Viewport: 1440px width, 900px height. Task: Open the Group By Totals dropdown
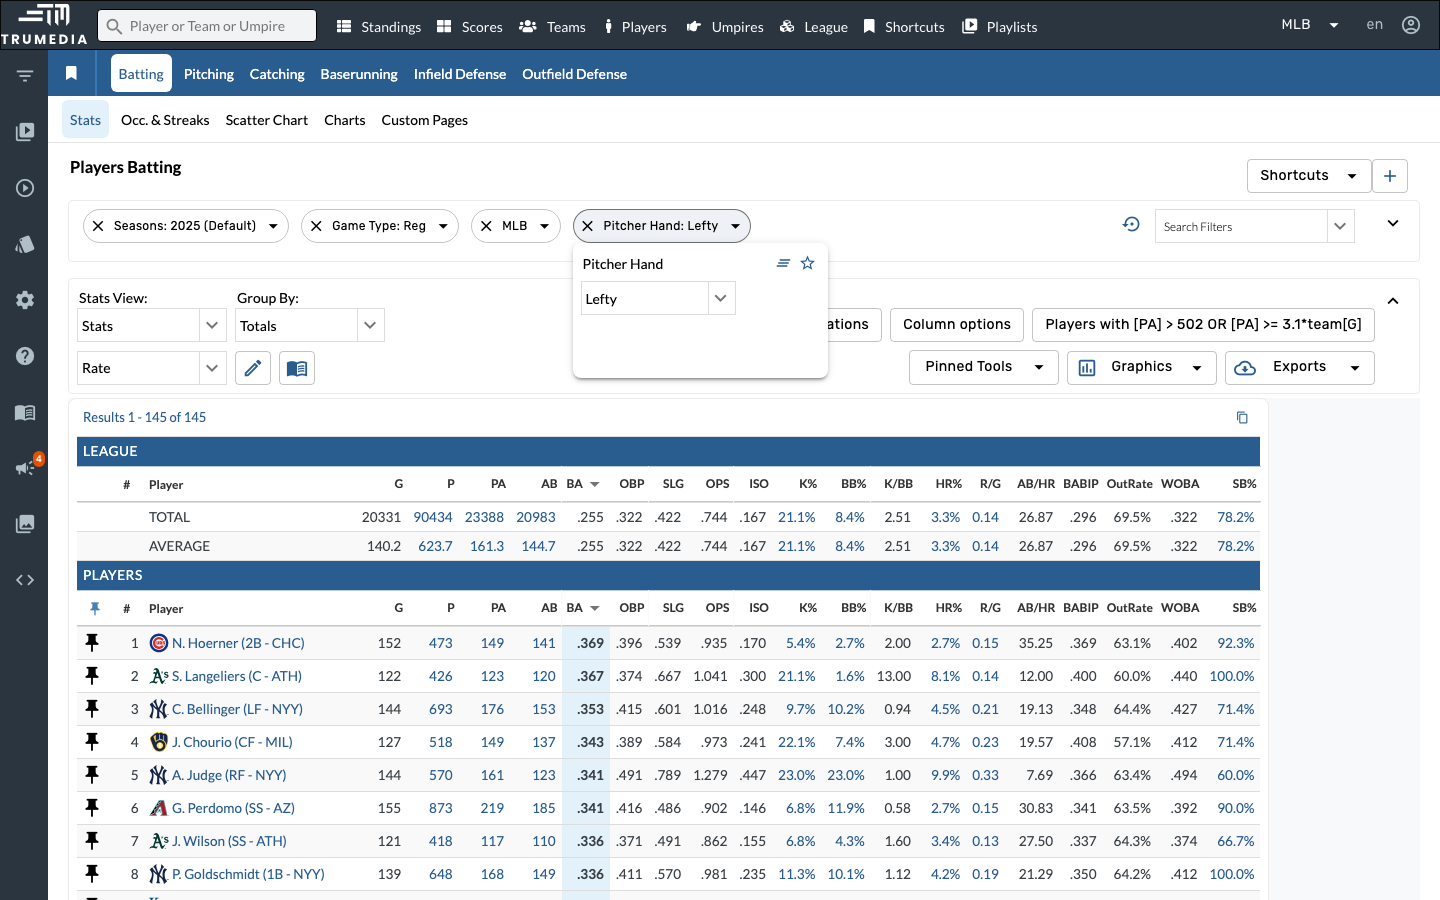pos(310,325)
